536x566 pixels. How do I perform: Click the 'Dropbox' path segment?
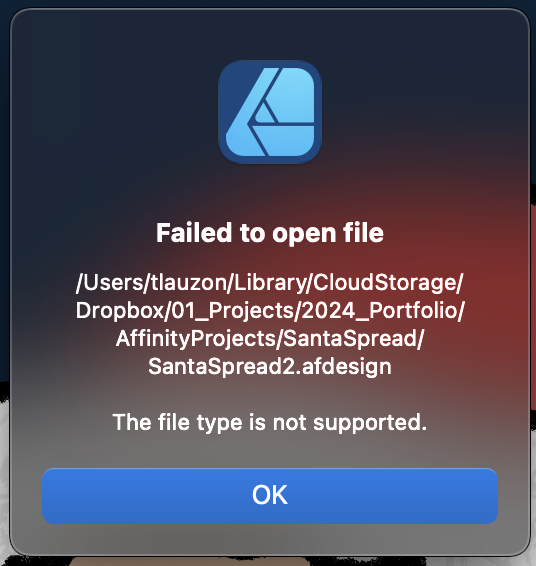119,310
